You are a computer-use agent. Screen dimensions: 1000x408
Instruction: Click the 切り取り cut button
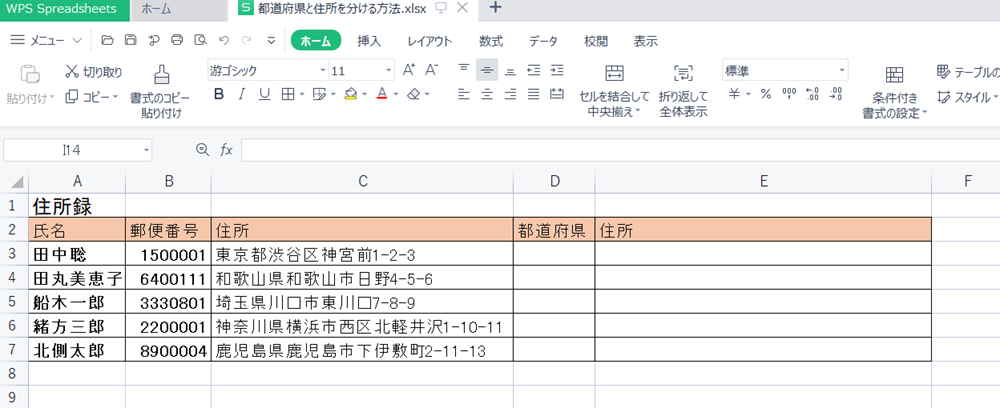click(94, 72)
